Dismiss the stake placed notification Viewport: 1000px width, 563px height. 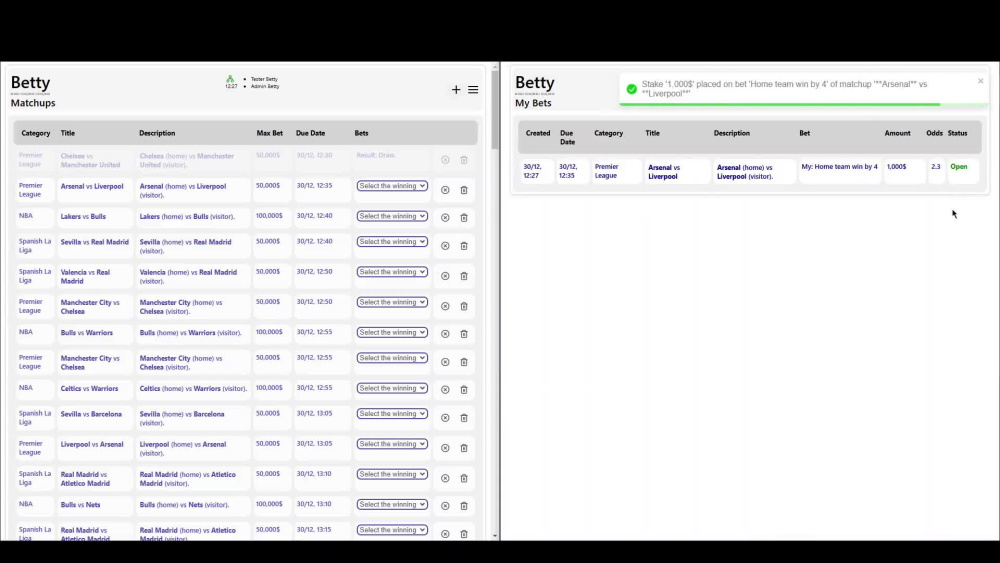[980, 81]
